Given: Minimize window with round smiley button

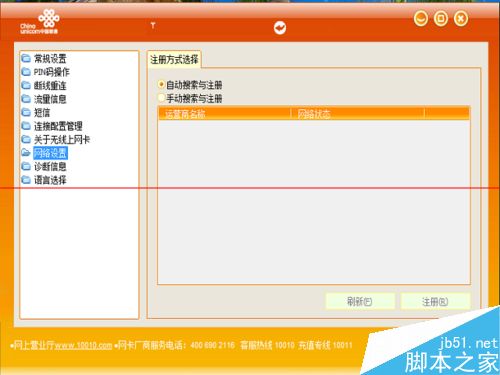Looking at the screenshot, I should [x=421, y=18].
